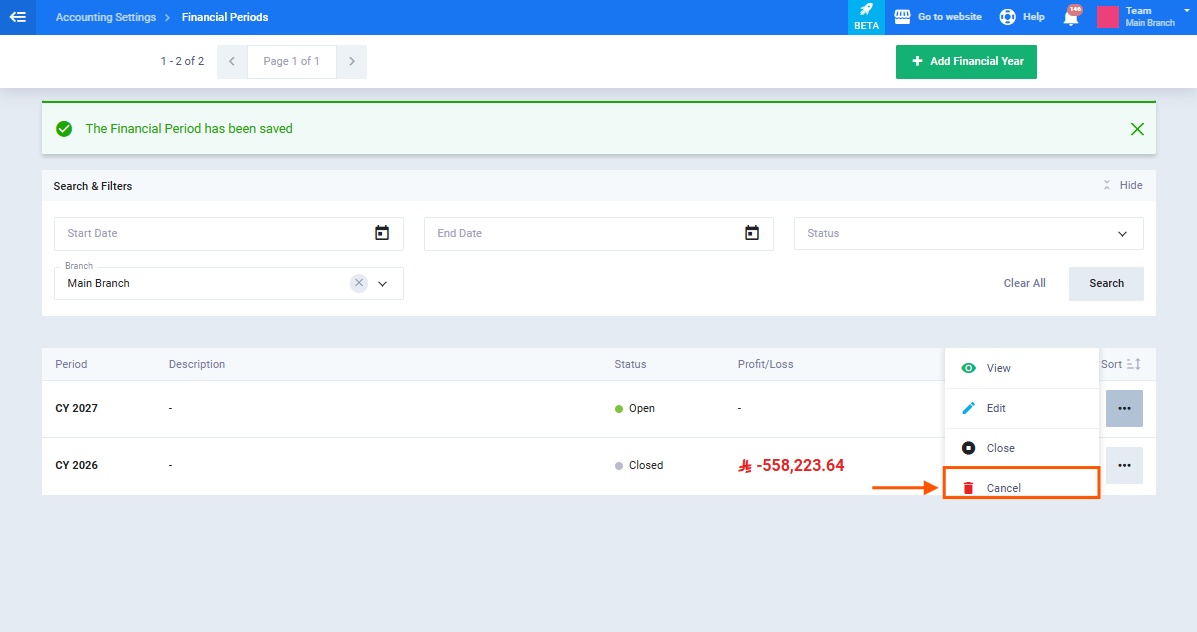Screen dimensions: 1197x632
Task: Focus the Start Date field
Action: (x=228, y=234)
